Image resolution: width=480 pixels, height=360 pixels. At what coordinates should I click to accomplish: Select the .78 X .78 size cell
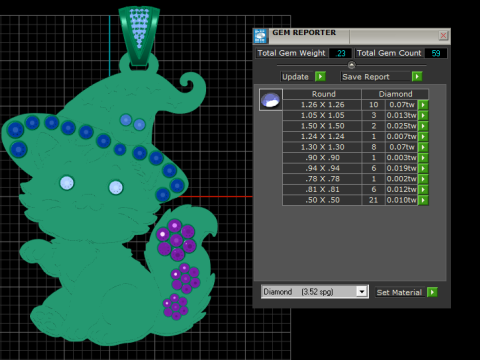[322, 179]
